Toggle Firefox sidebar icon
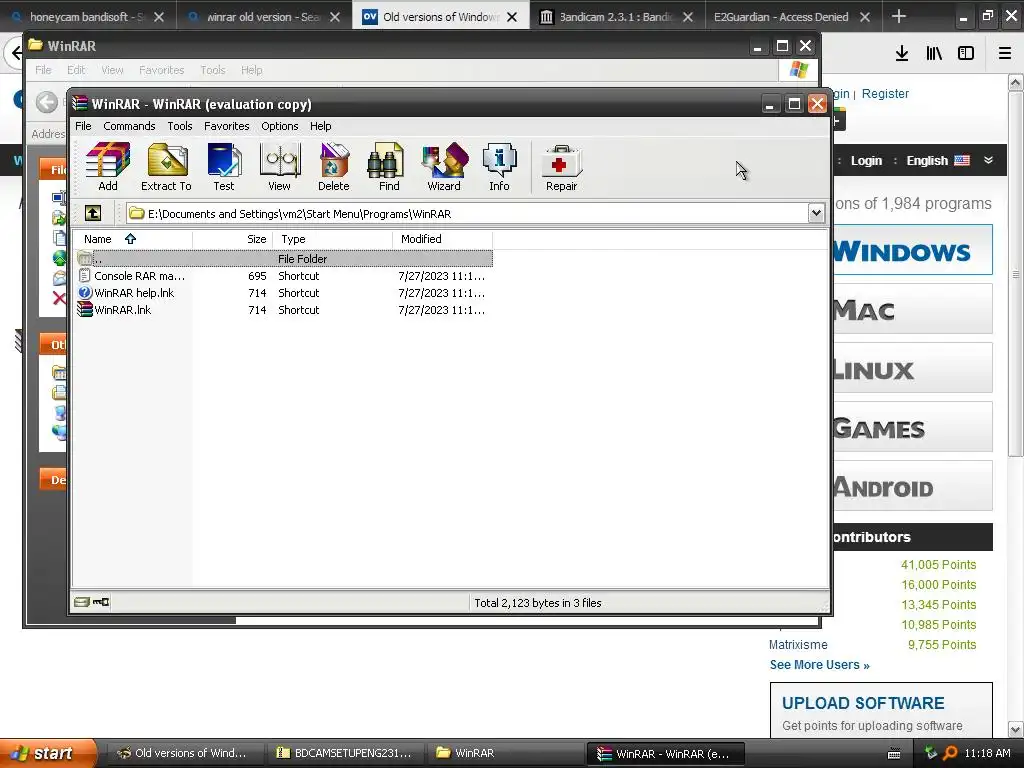The image size is (1024, 768). click(x=966, y=53)
